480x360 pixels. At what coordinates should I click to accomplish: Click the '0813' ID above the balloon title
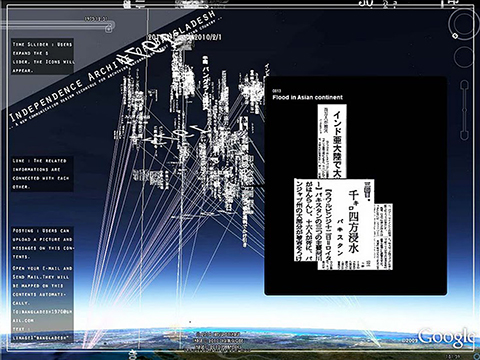(x=276, y=91)
